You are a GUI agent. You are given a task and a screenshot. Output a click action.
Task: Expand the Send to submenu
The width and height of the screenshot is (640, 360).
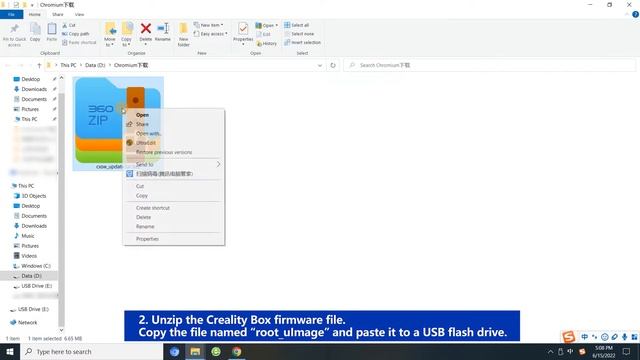coord(173,164)
